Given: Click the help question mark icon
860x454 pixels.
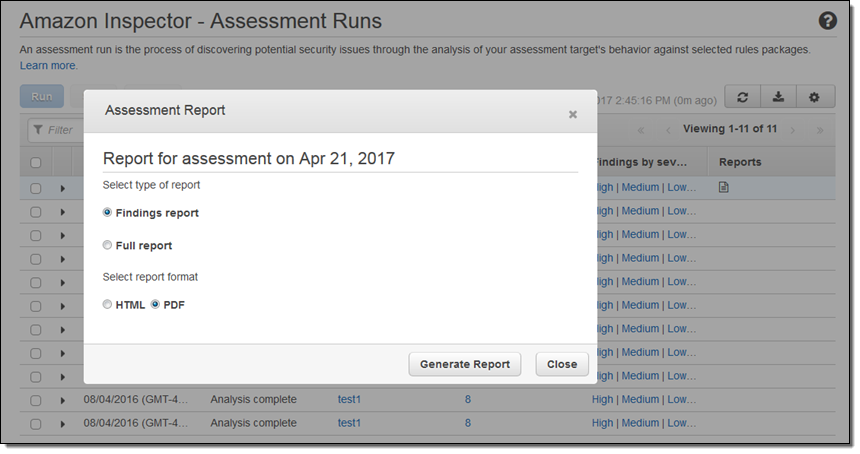Looking at the screenshot, I should pos(828,21).
